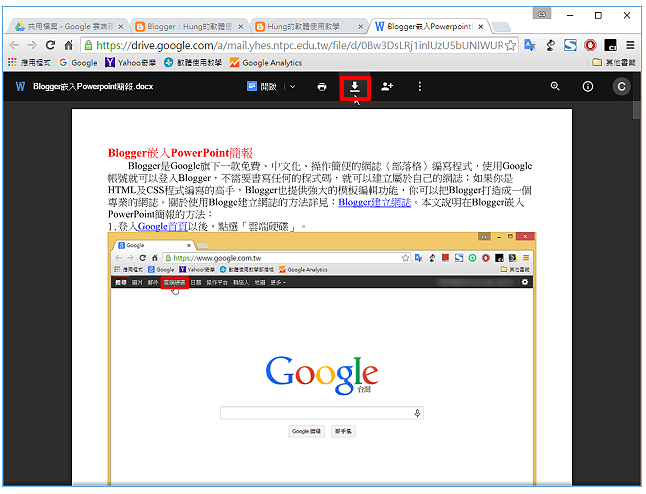Image resolution: width=646 pixels, height=494 pixels.
Task: Open browser home page
Action: (68, 45)
